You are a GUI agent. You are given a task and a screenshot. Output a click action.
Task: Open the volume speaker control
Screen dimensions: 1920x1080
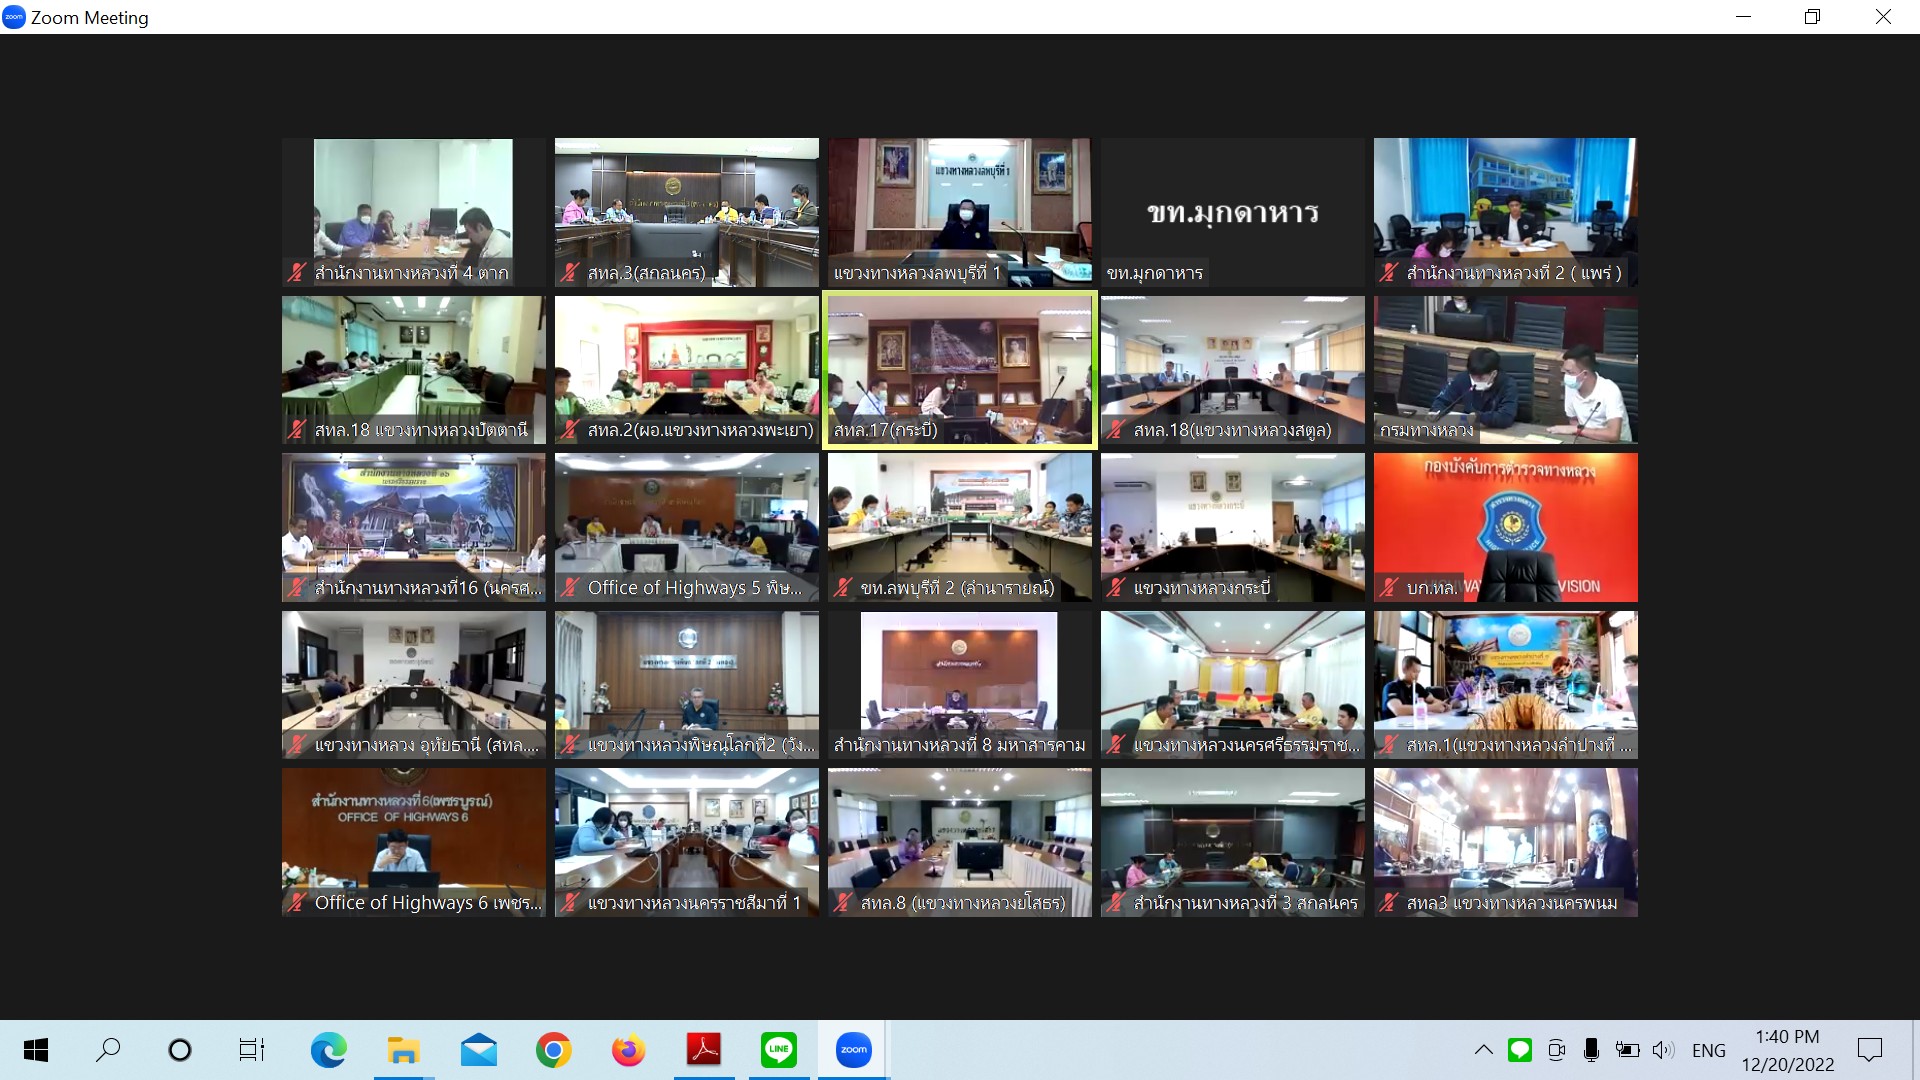[x=1662, y=1050]
